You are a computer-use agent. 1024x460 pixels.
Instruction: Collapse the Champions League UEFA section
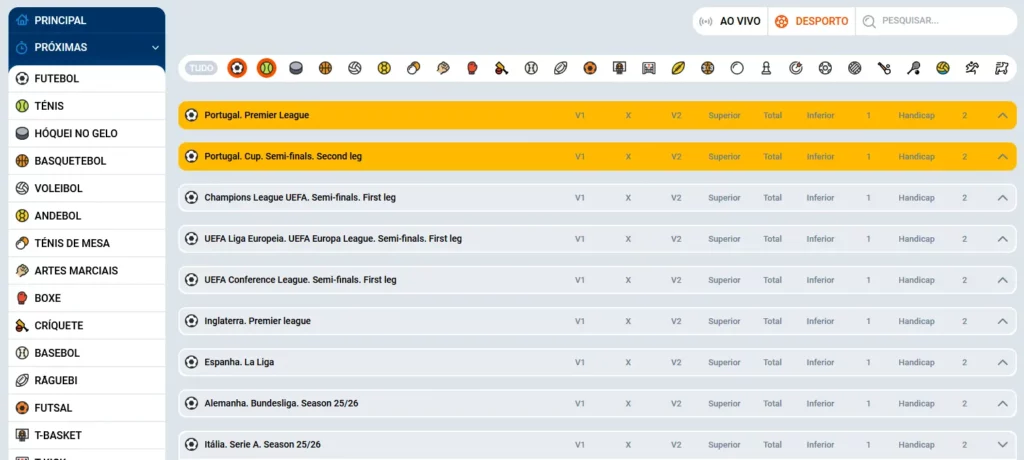[x=1003, y=198]
